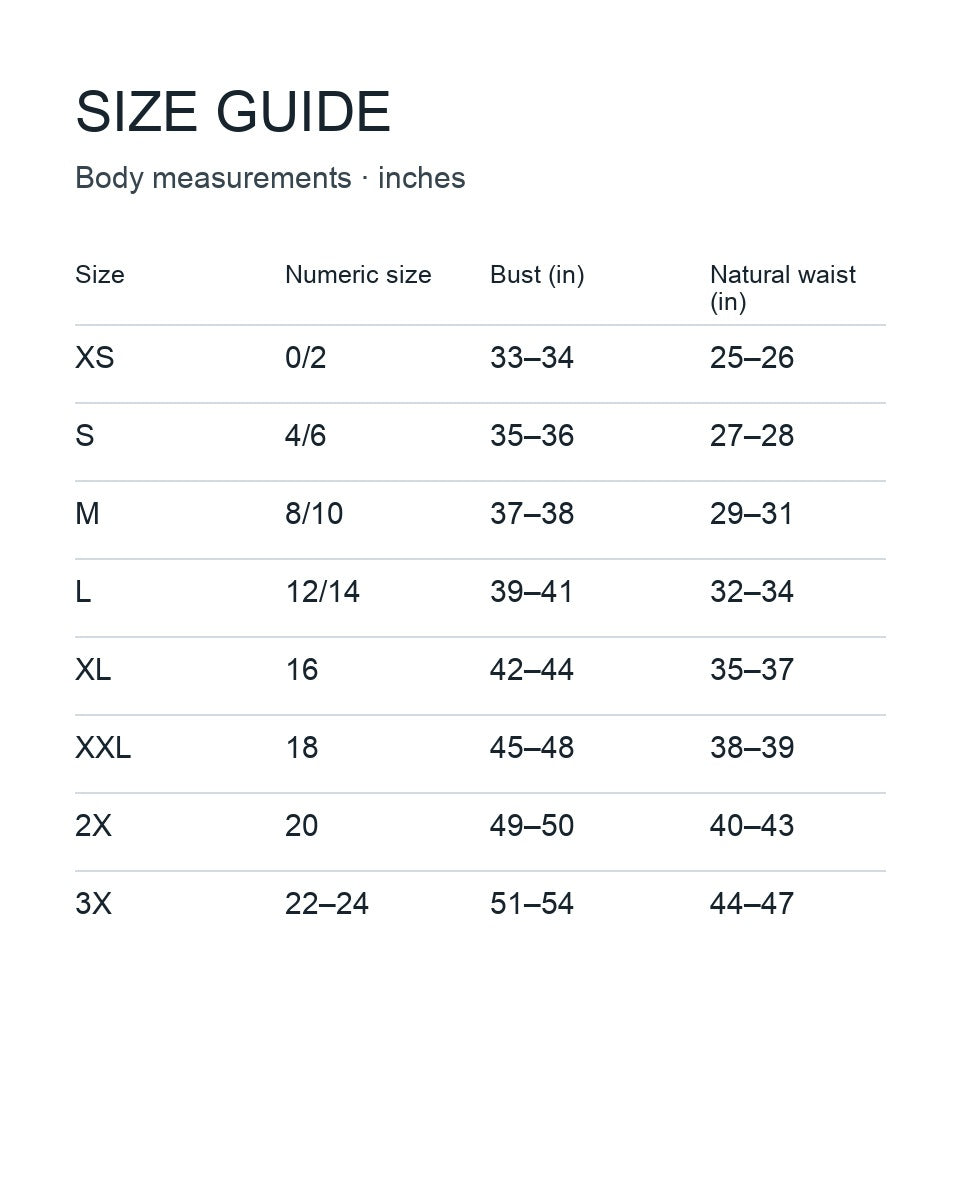Click the Body measurements inches subtitle
This screenshot has height=1200, width=960.
pyautogui.click(x=270, y=178)
